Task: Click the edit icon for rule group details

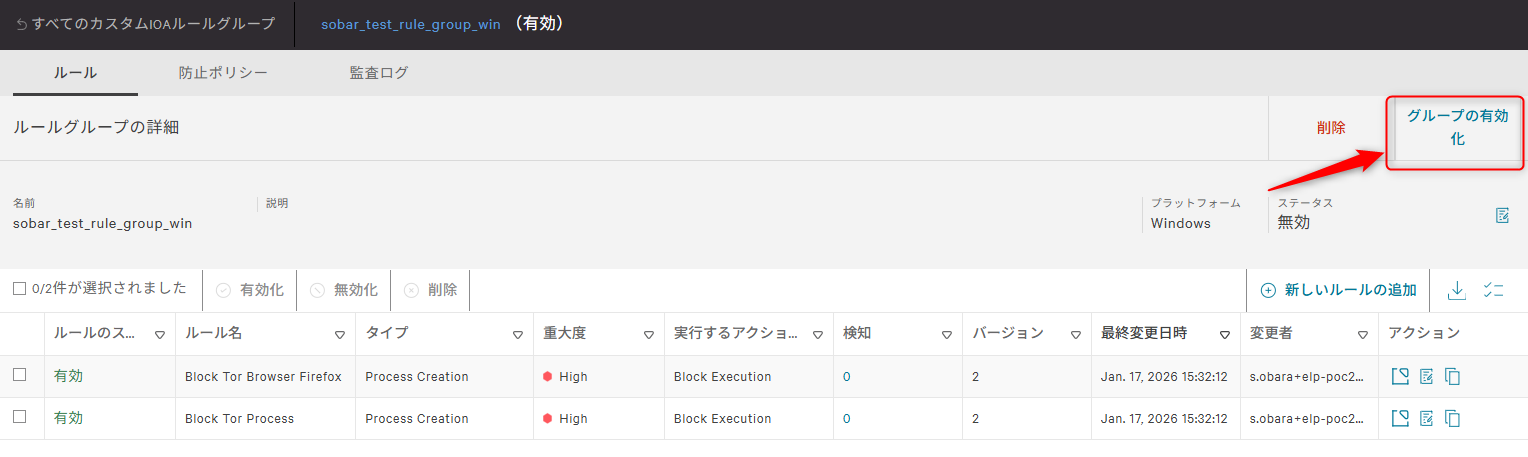Action: click(1502, 215)
